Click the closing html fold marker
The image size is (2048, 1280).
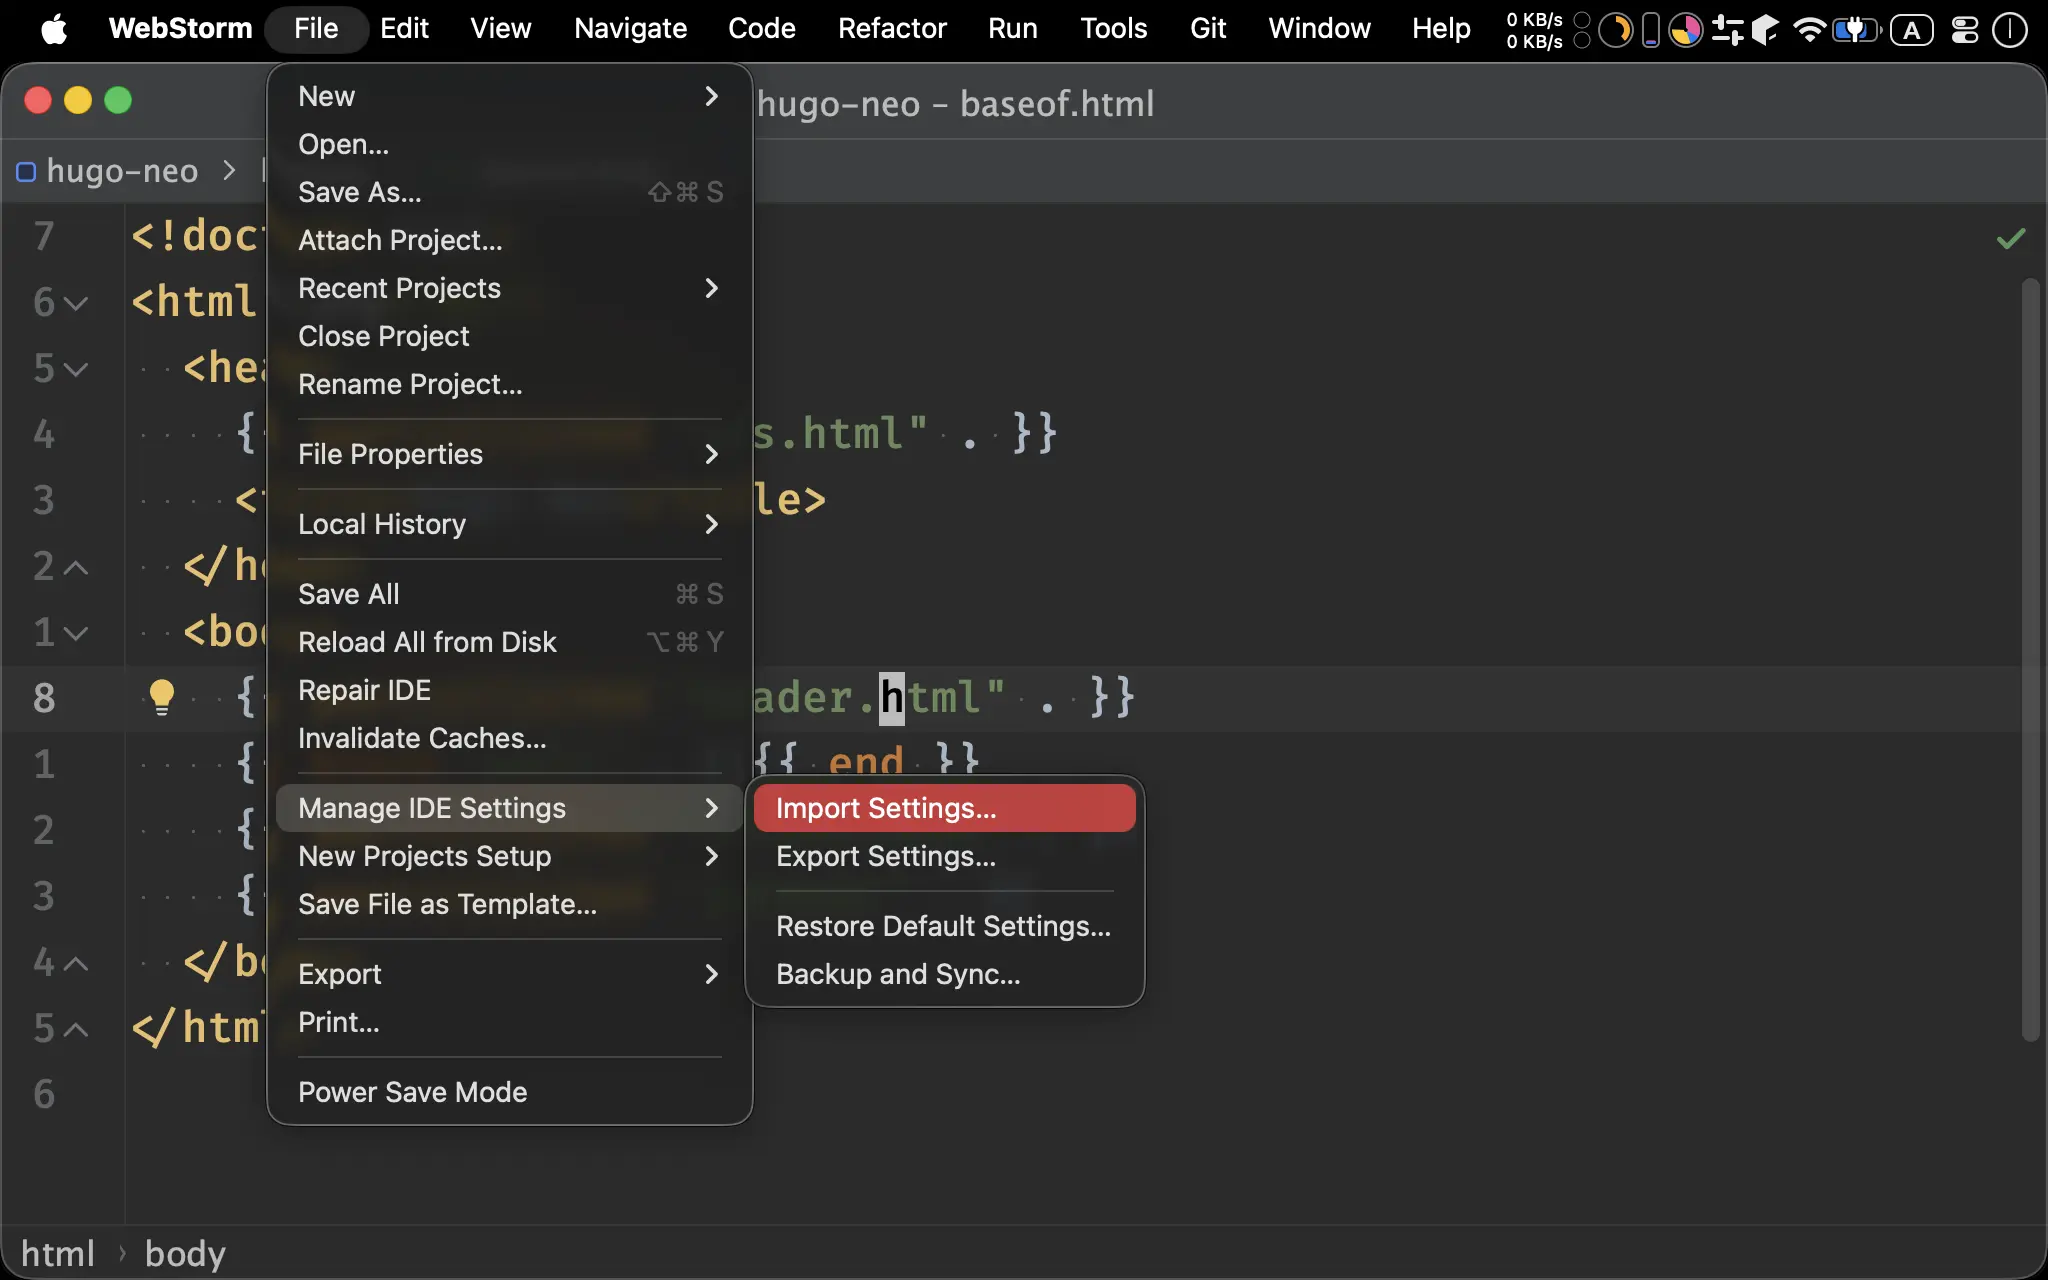click(76, 1029)
